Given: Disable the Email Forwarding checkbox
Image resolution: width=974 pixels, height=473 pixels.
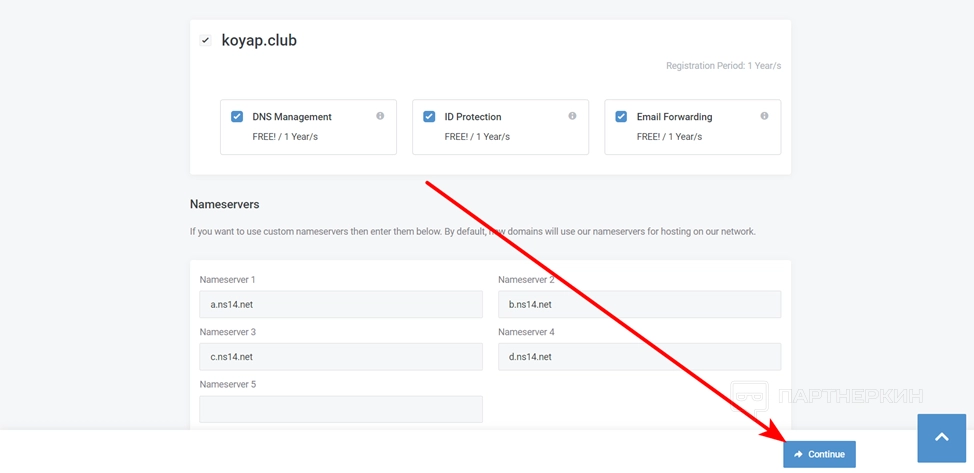Looking at the screenshot, I should tap(621, 116).
